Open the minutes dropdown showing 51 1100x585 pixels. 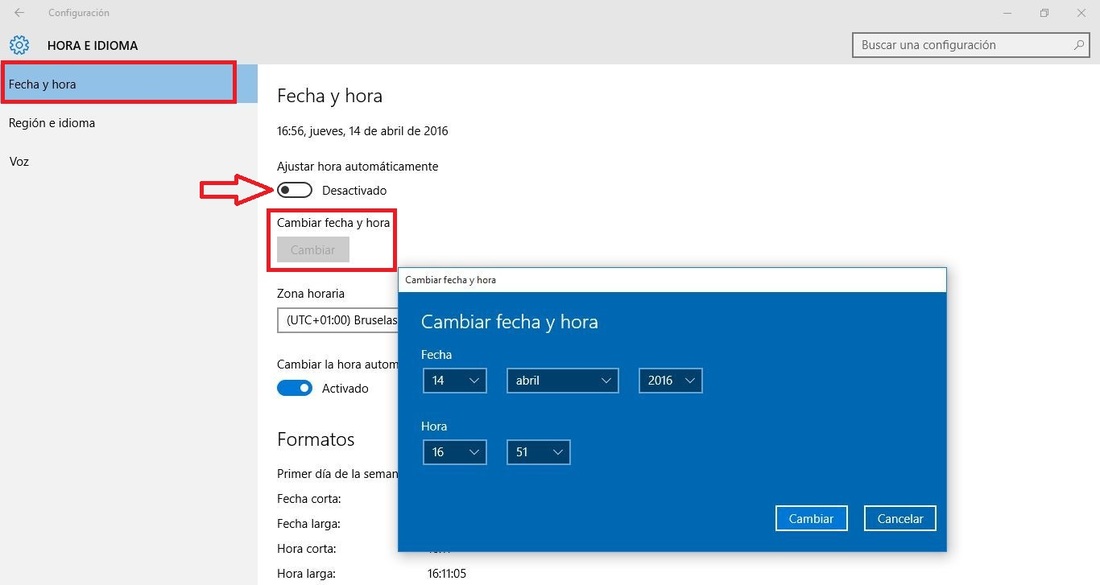538,452
